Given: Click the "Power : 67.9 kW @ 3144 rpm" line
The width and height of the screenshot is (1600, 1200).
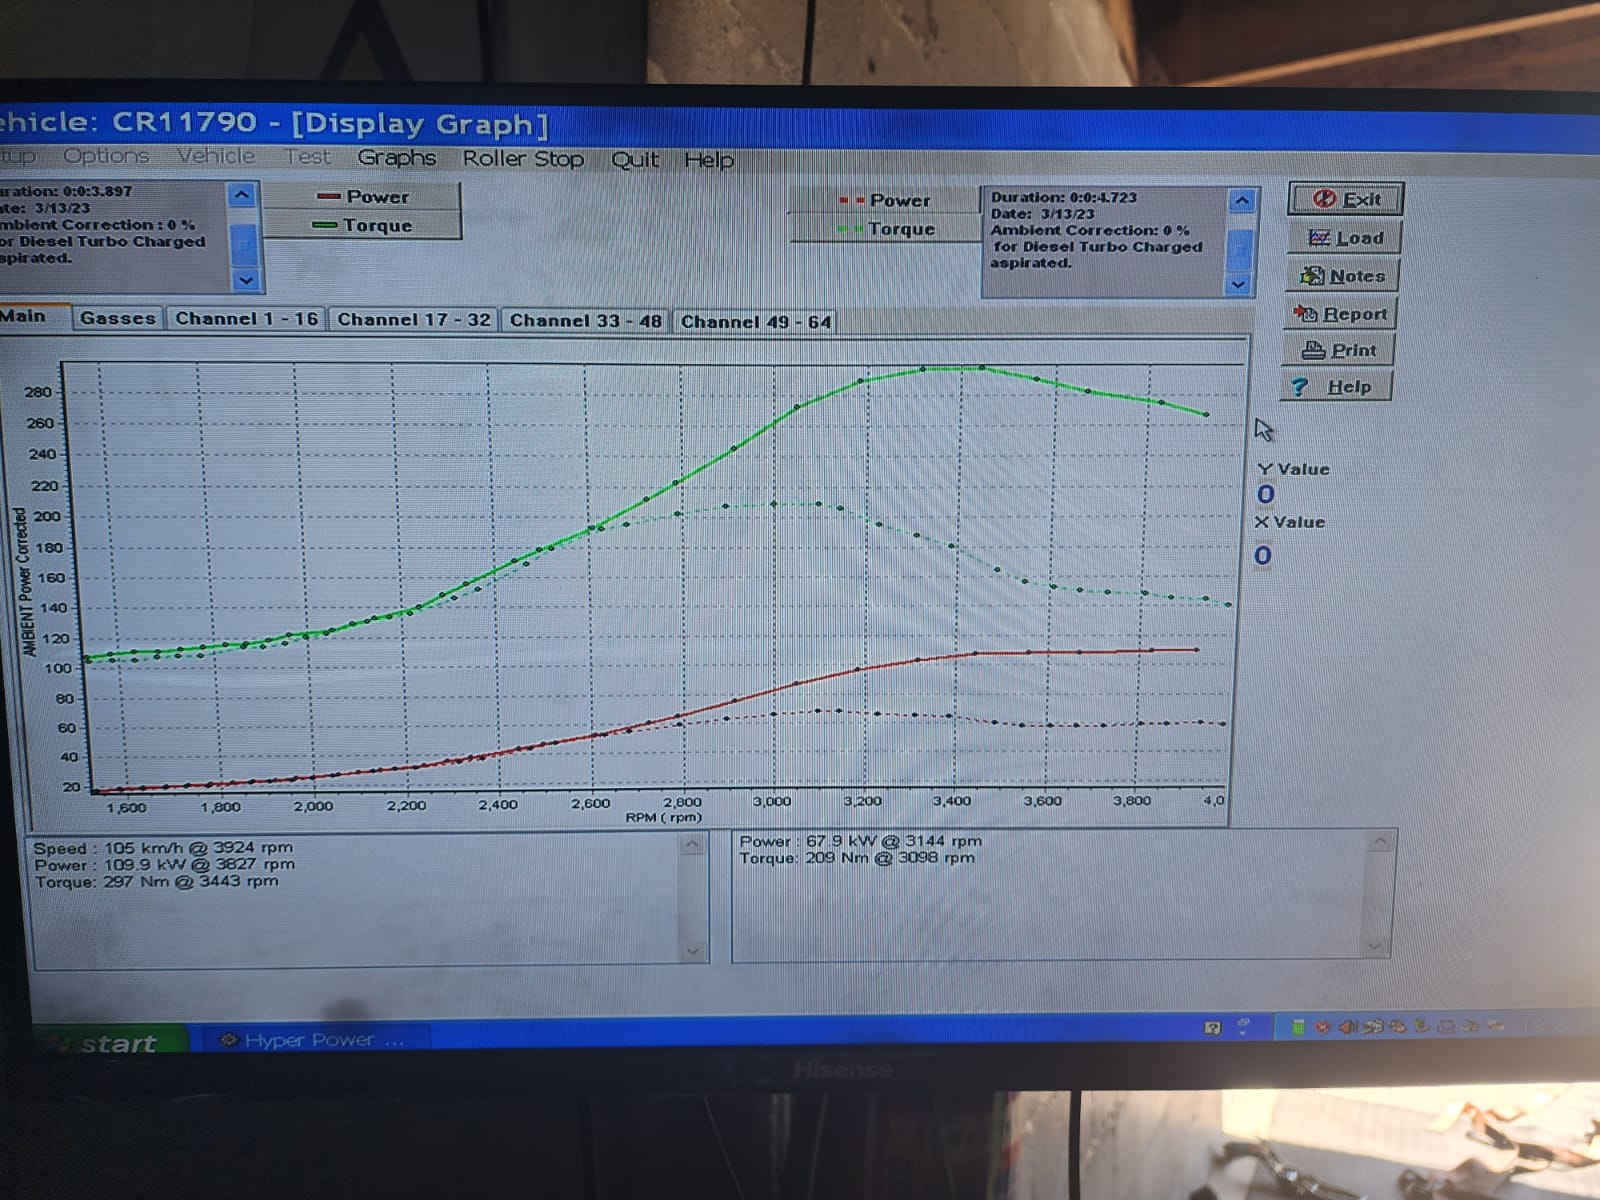Looking at the screenshot, I should [x=860, y=841].
